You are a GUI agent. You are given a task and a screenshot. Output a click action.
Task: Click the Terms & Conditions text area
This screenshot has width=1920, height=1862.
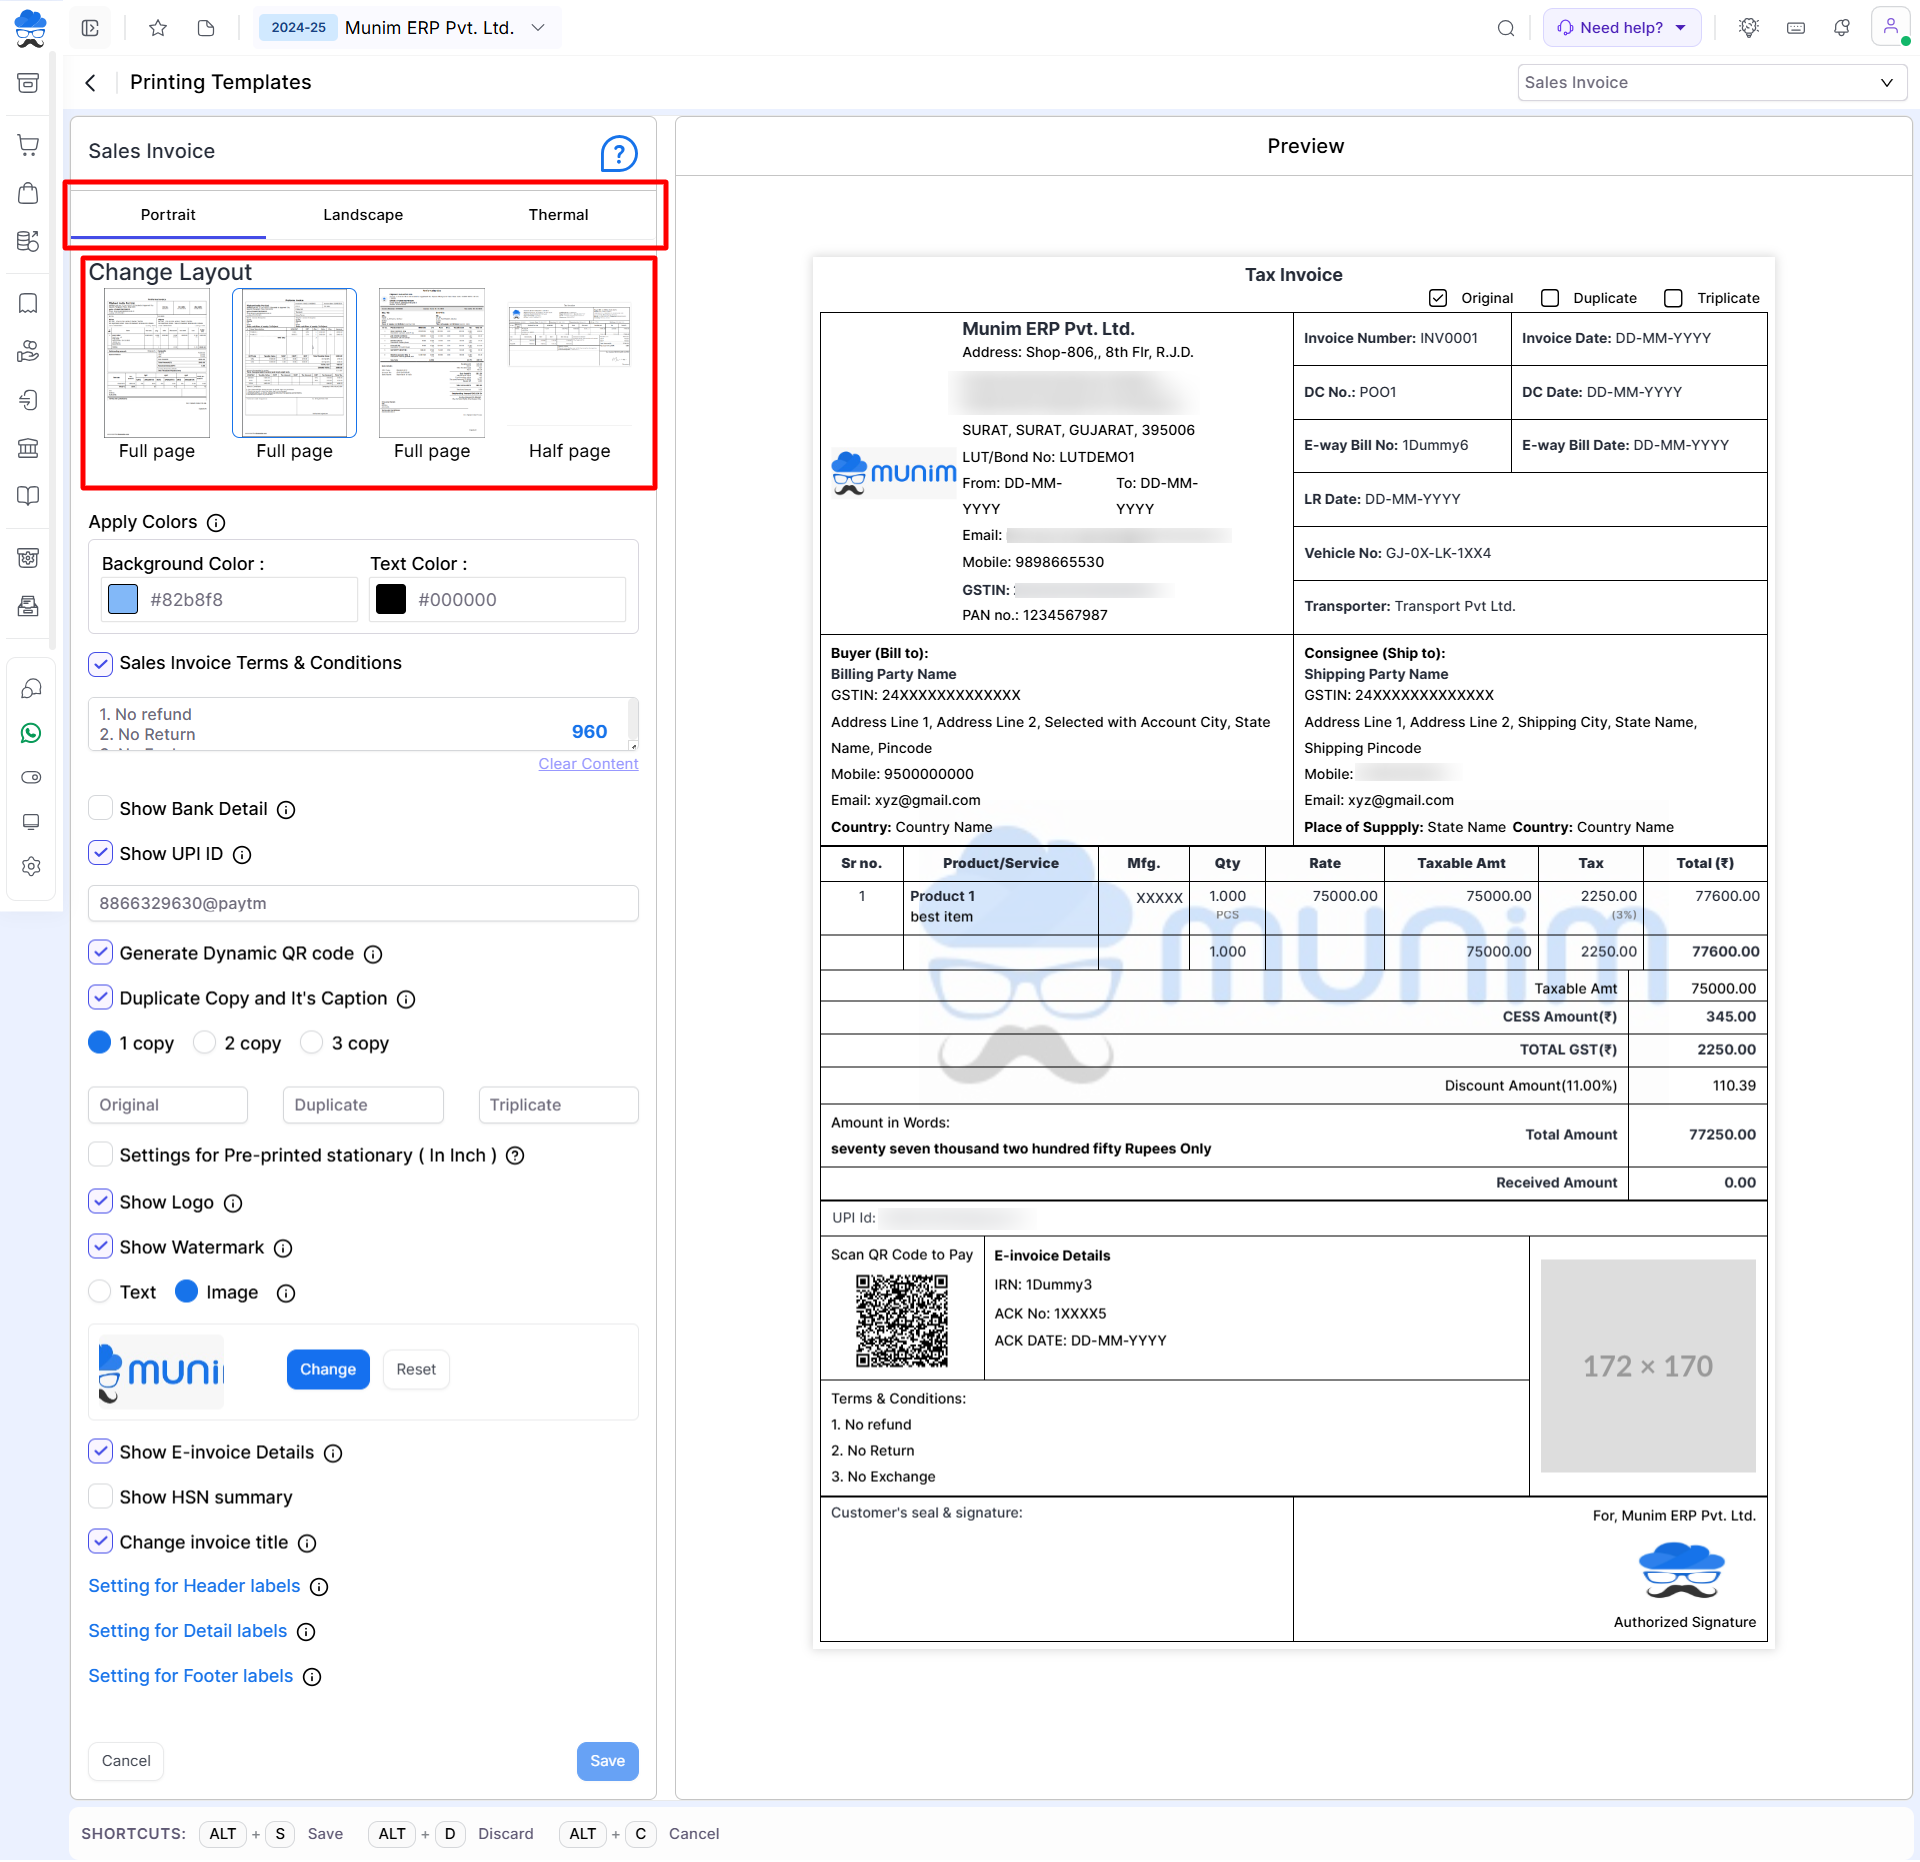[x=363, y=725]
